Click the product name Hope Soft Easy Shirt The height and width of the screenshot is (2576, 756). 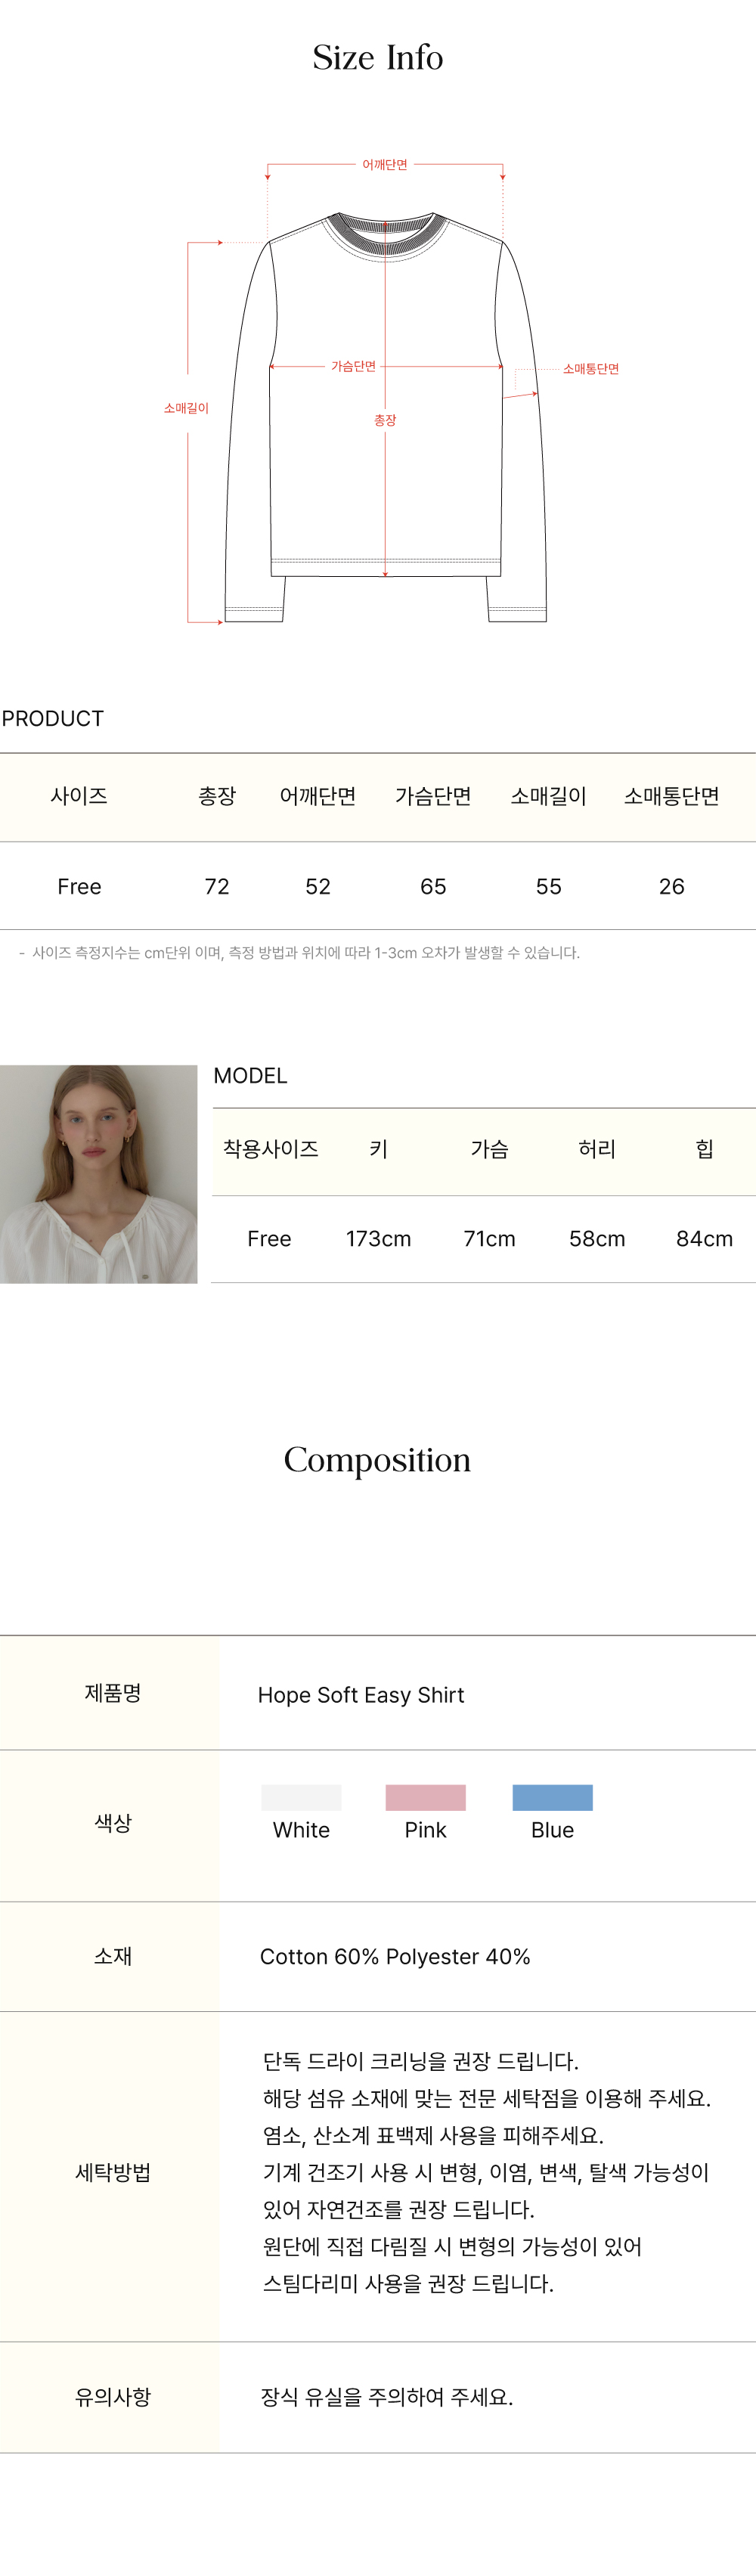361,1695
